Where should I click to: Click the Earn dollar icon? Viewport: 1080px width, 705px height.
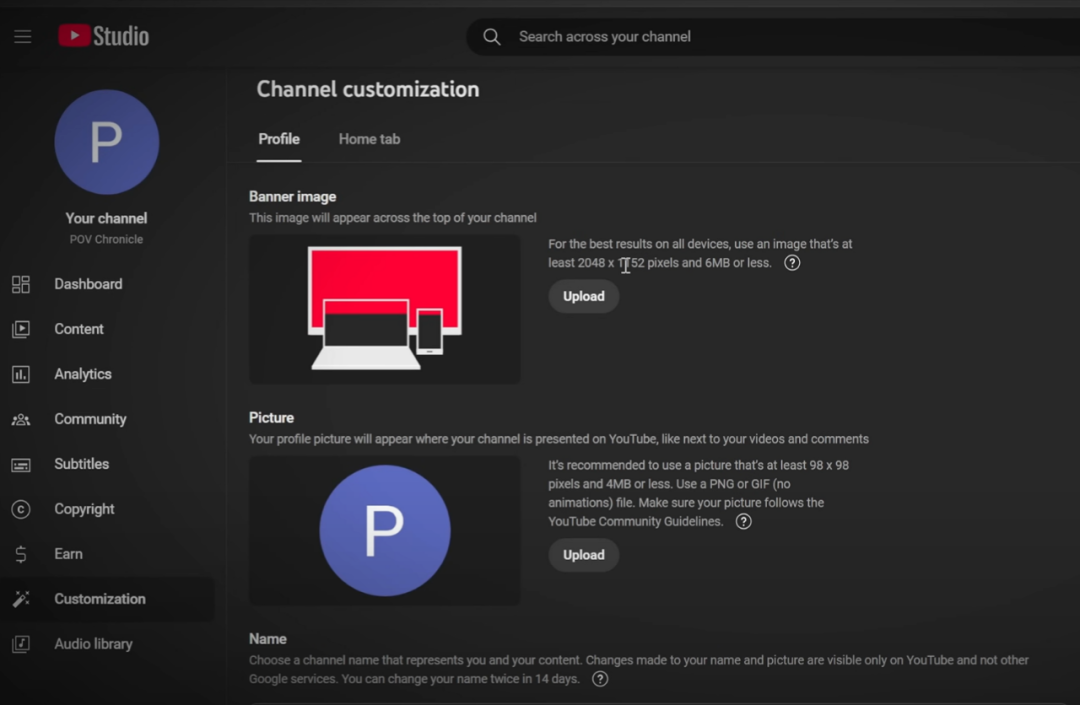[x=21, y=554]
